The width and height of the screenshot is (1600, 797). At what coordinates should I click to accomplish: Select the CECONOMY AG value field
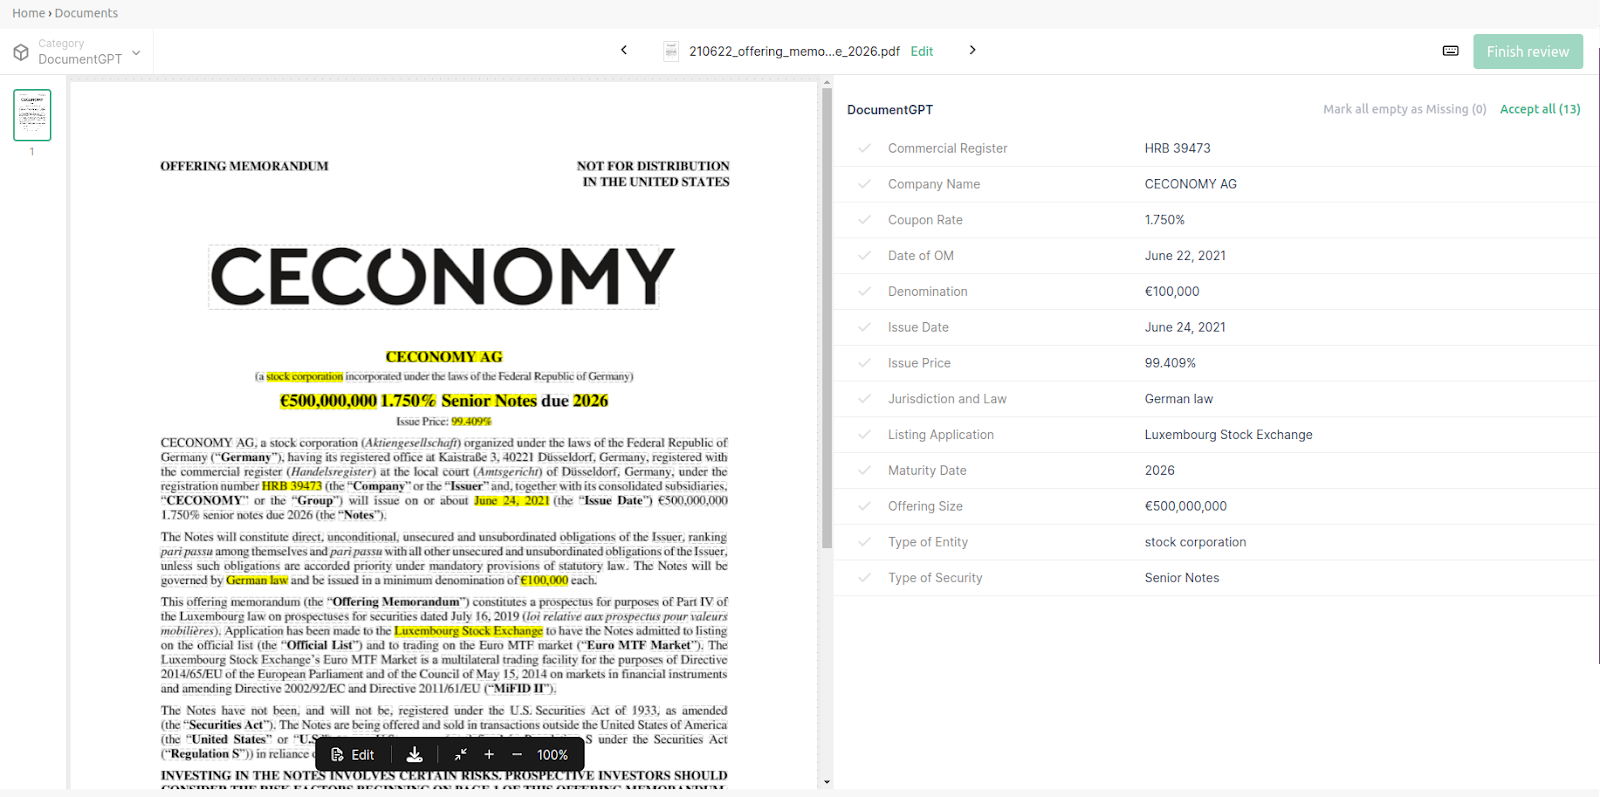tap(1190, 184)
